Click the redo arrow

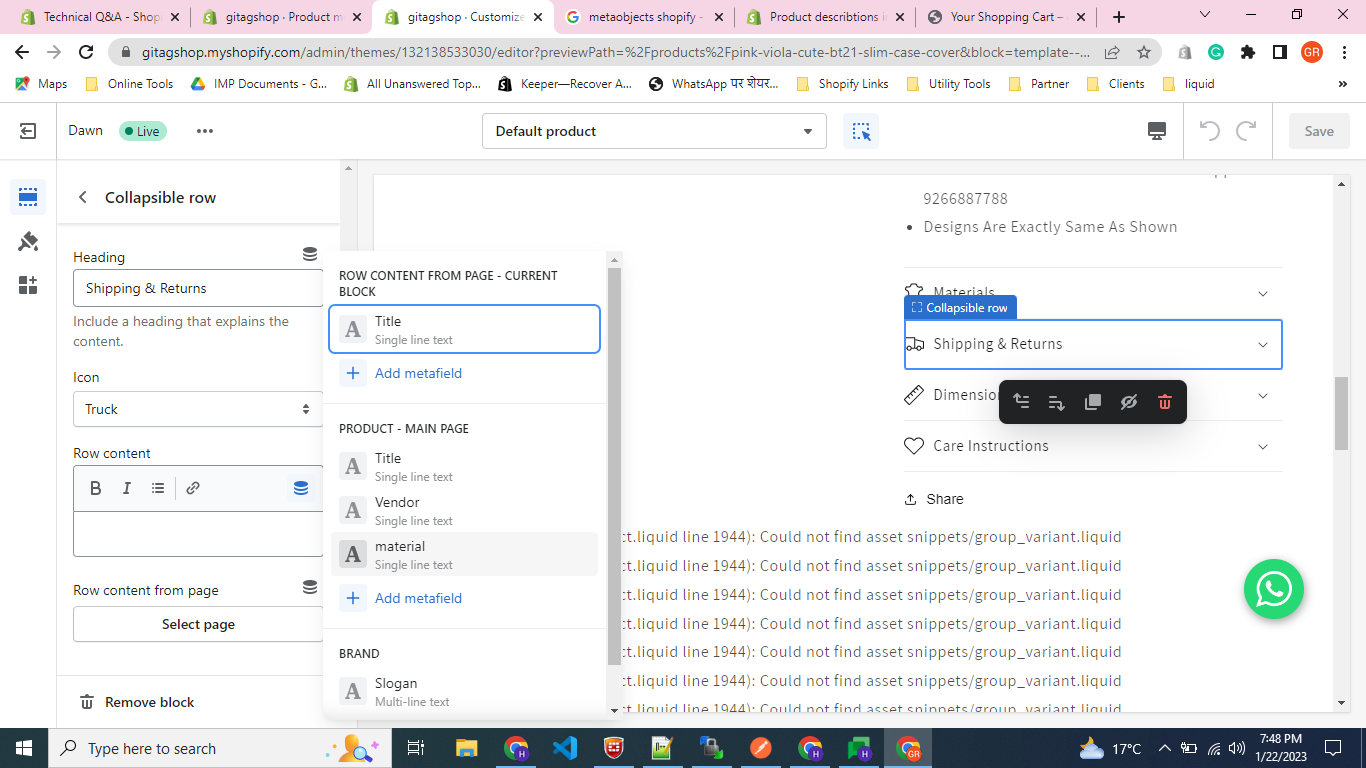pos(1246,131)
